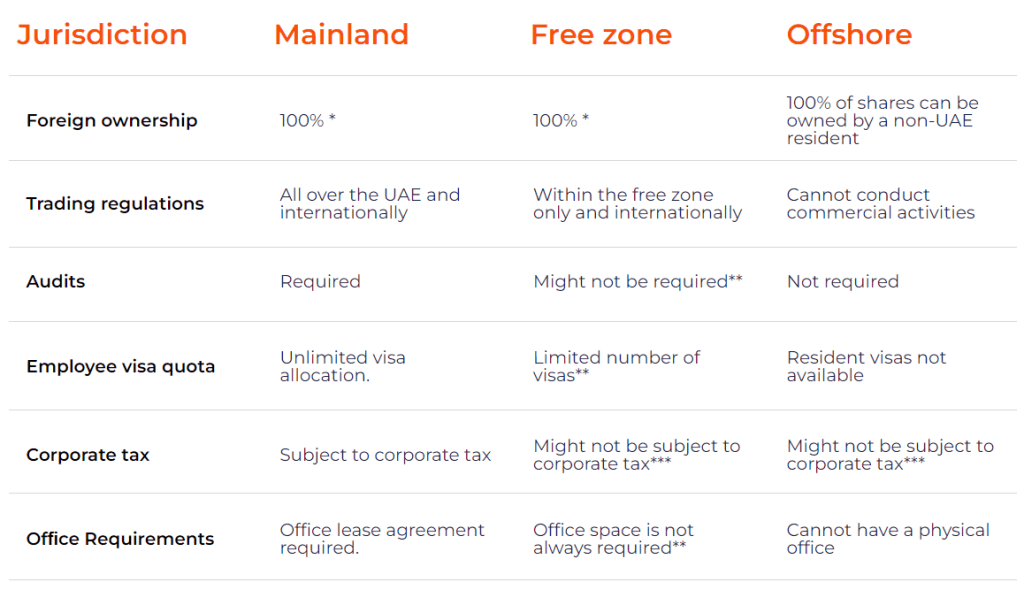Select the Offshore "Not required" audit cell

(842, 282)
